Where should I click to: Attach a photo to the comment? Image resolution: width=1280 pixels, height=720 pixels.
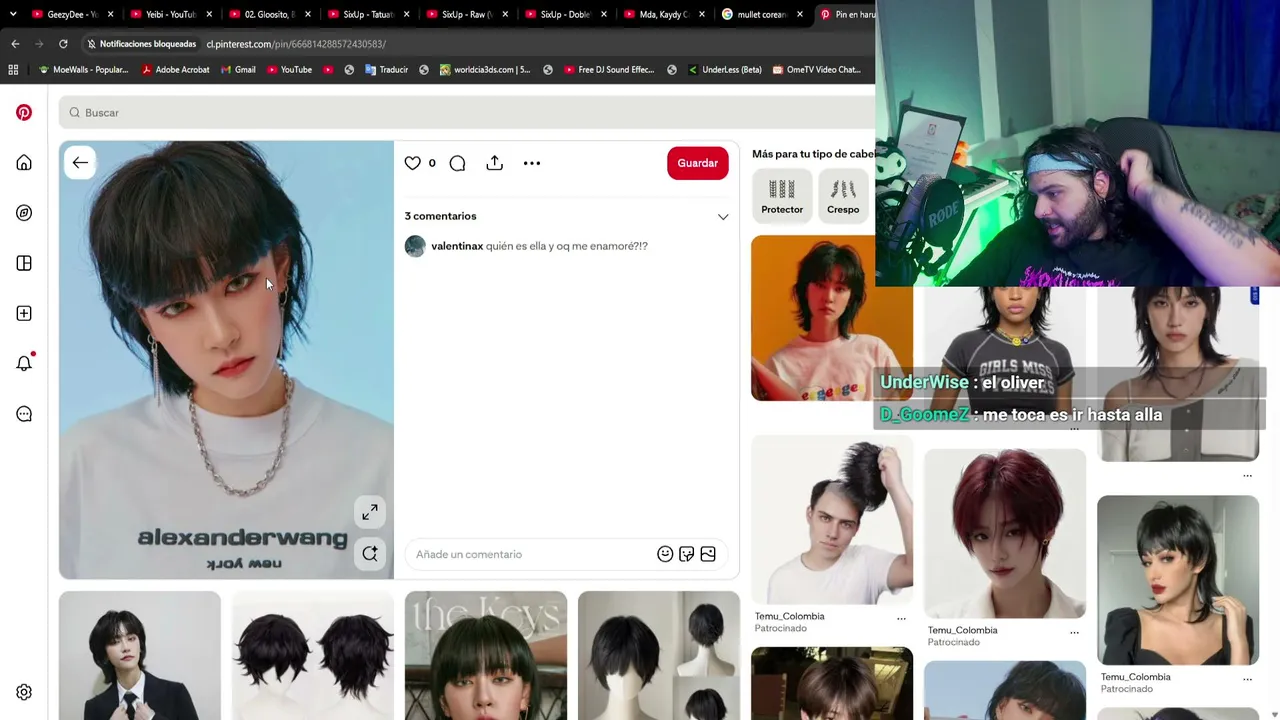(708, 554)
